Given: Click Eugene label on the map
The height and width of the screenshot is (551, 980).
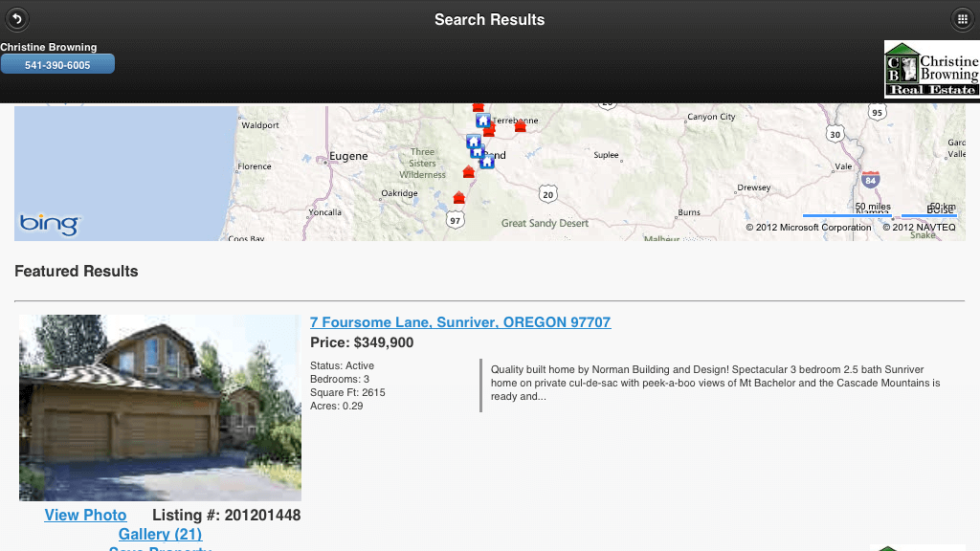Looking at the screenshot, I should point(348,156).
